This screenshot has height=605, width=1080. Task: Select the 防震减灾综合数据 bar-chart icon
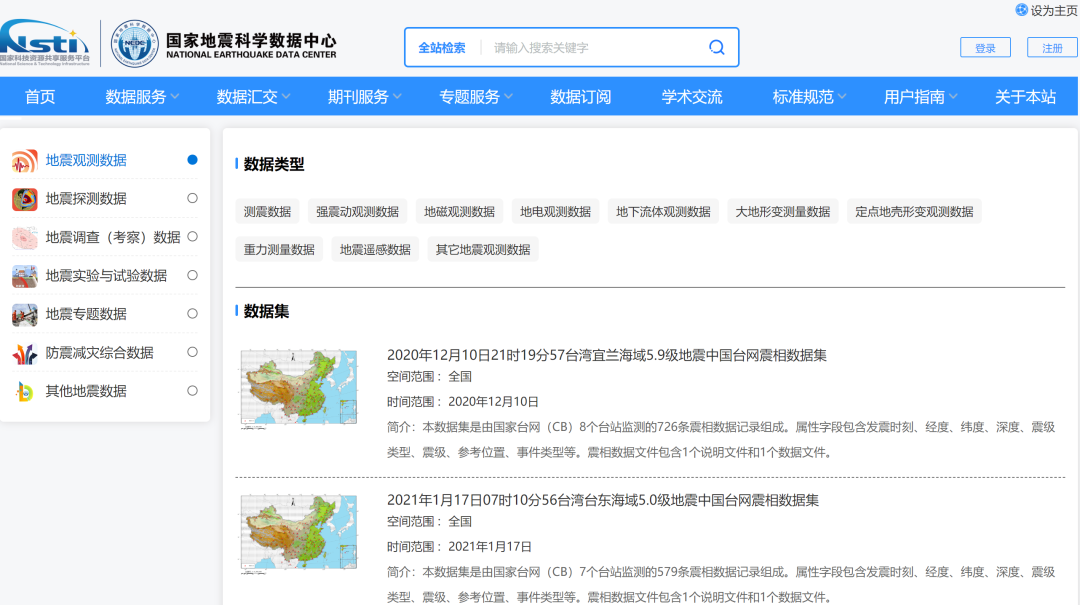pos(24,352)
